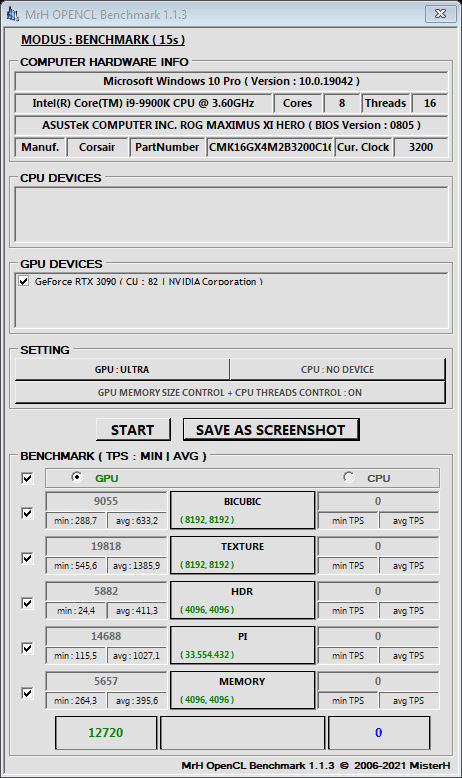Toggle the master benchmark checkbox beside GPU row
Screen dimensions: 462x778
point(27,478)
